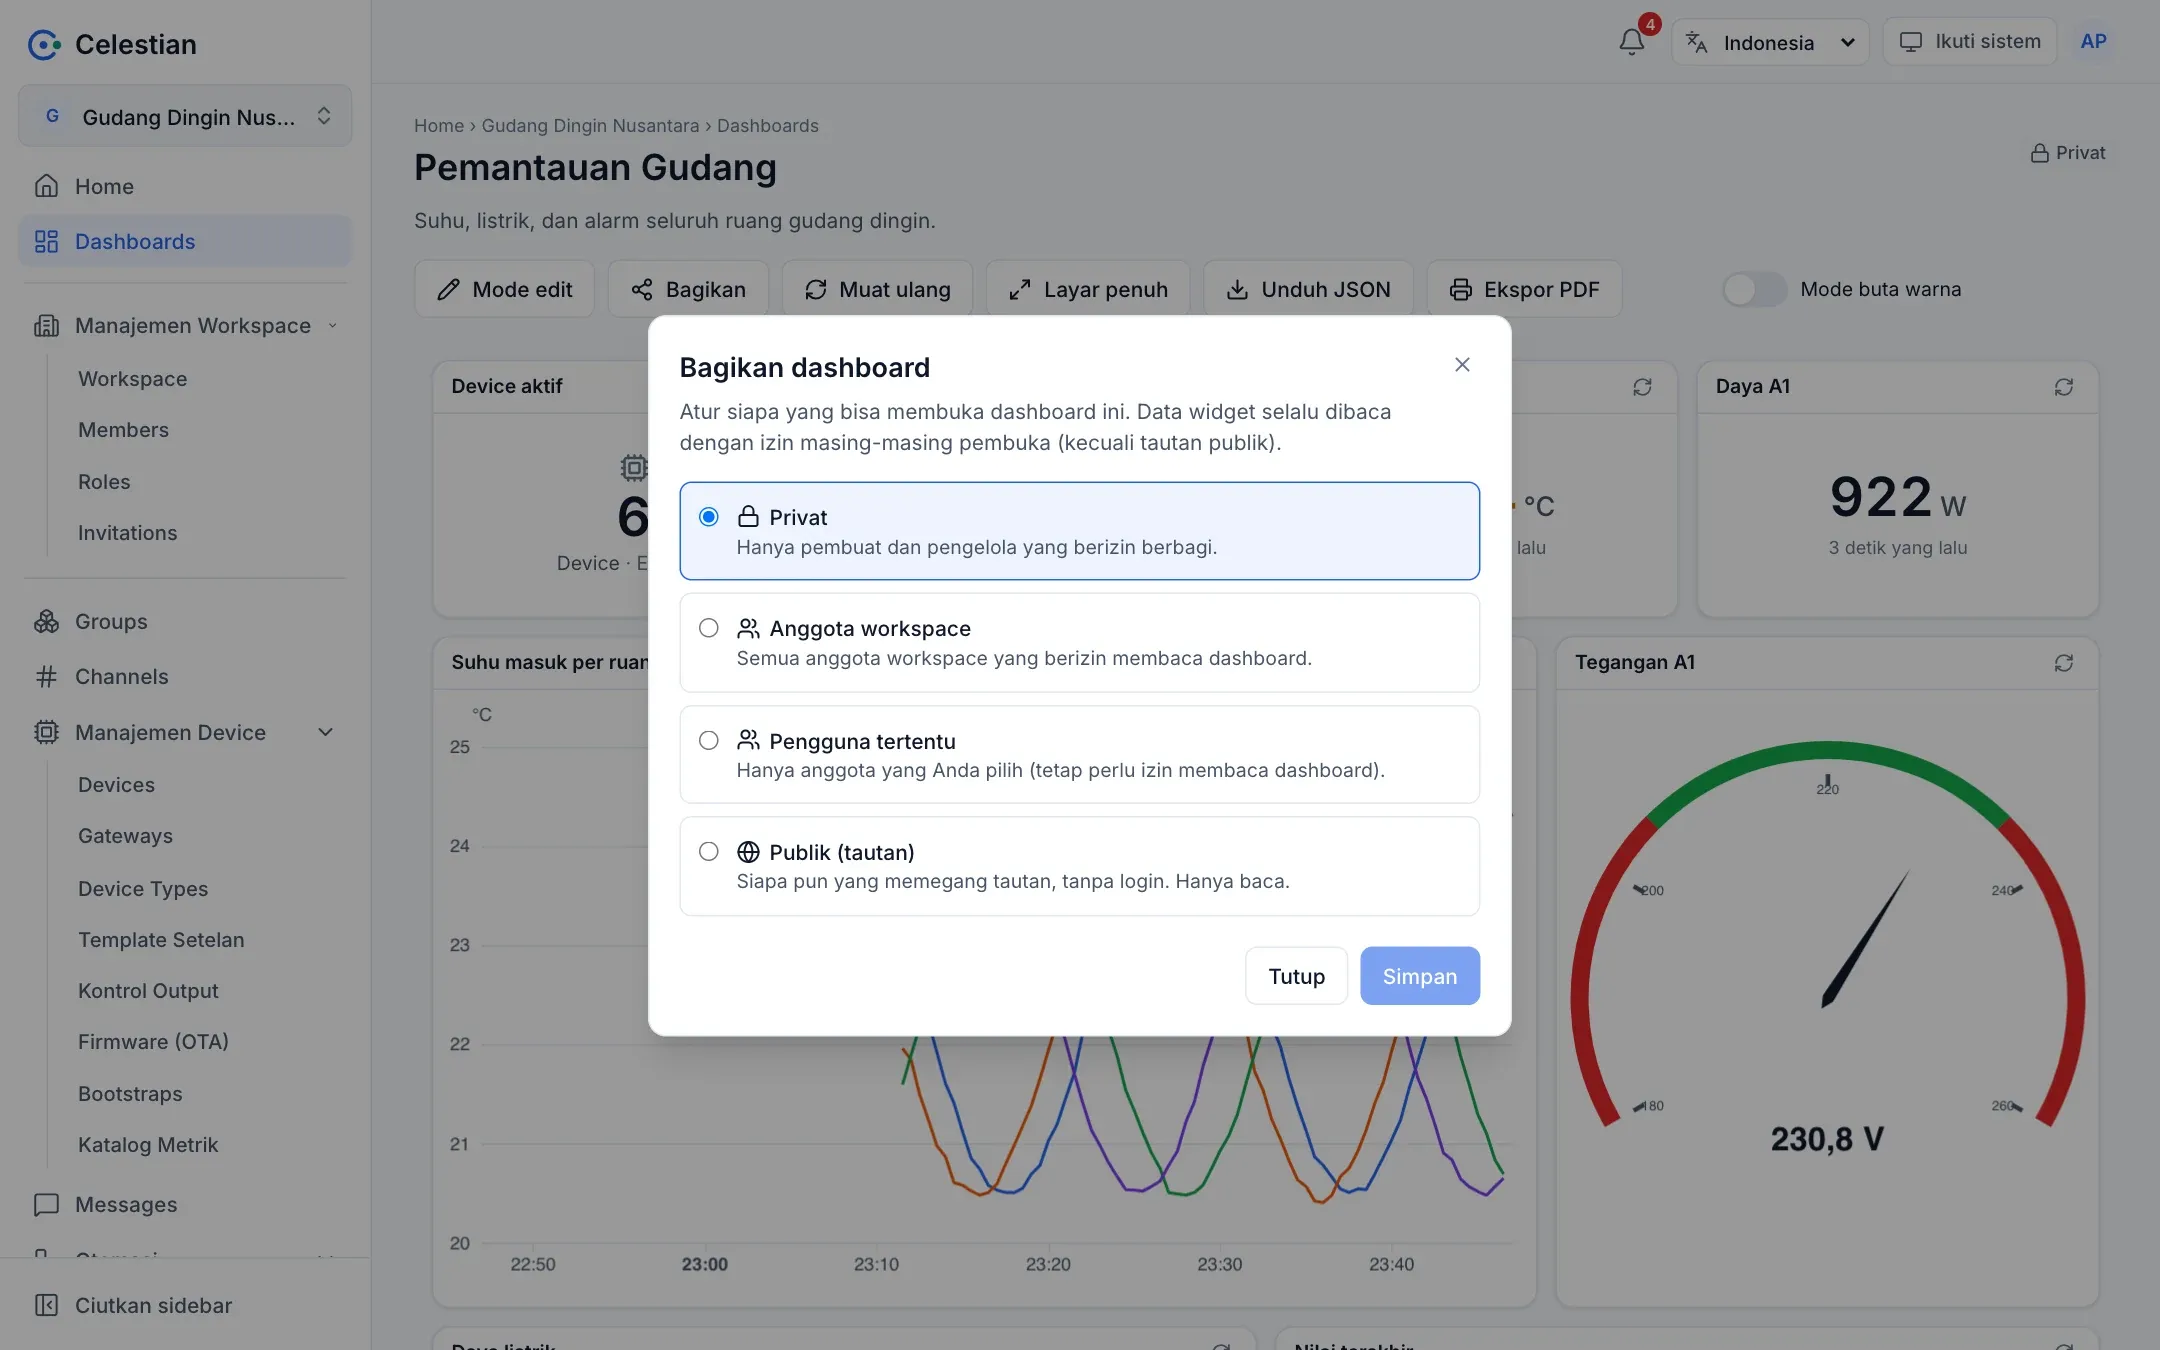
Task: Click the Privat lock badge
Action: click(x=2068, y=153)
